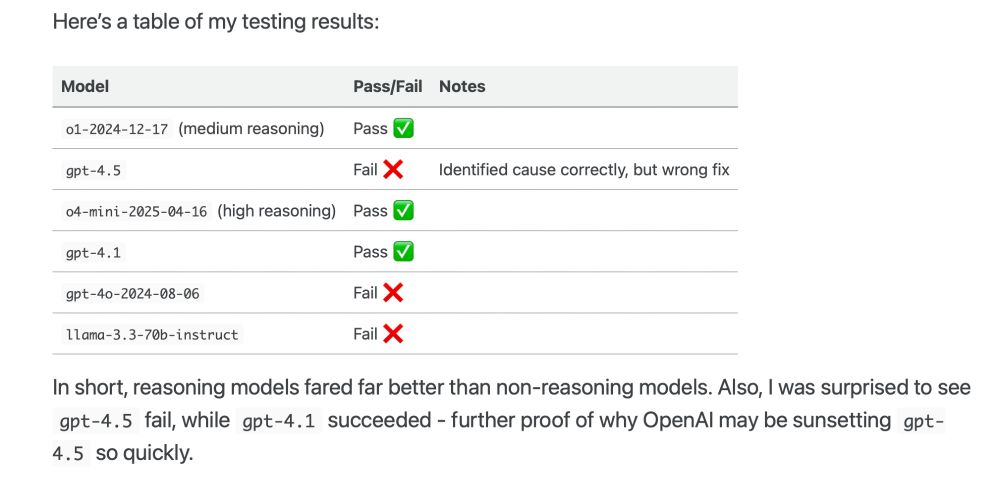Click the green checkmark in the o4-mini row
Viewport: 1000px width, 503px height.
[x=403, y=210]
